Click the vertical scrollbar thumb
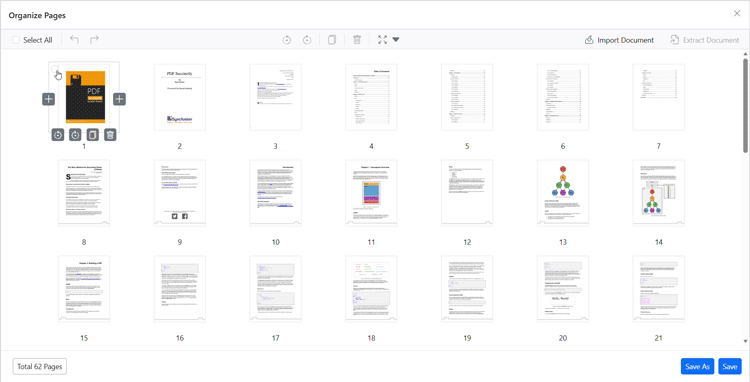The height and width of the screenshot is (382, 750). click(745, 105)
